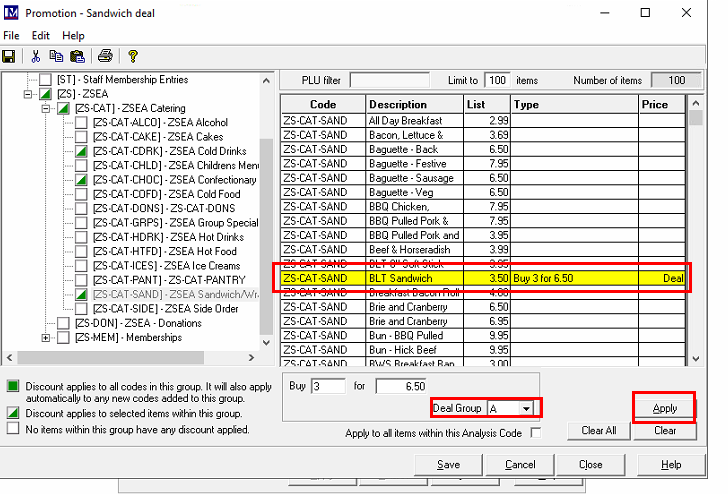Click the Help question mark toolbar icon
Screen dimensions: 728x494
[x=133, y=57]
